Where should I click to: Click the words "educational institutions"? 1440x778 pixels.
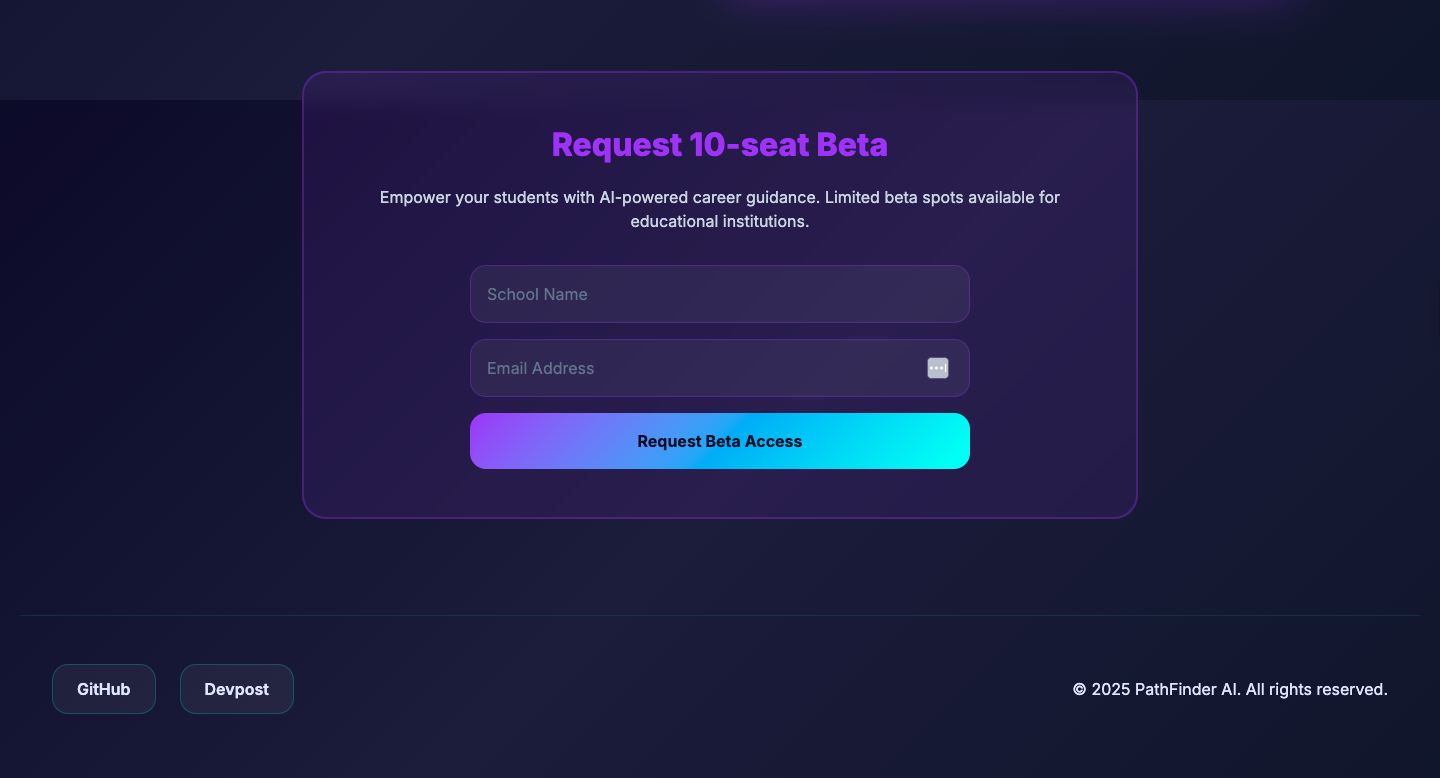click(719, 221)
